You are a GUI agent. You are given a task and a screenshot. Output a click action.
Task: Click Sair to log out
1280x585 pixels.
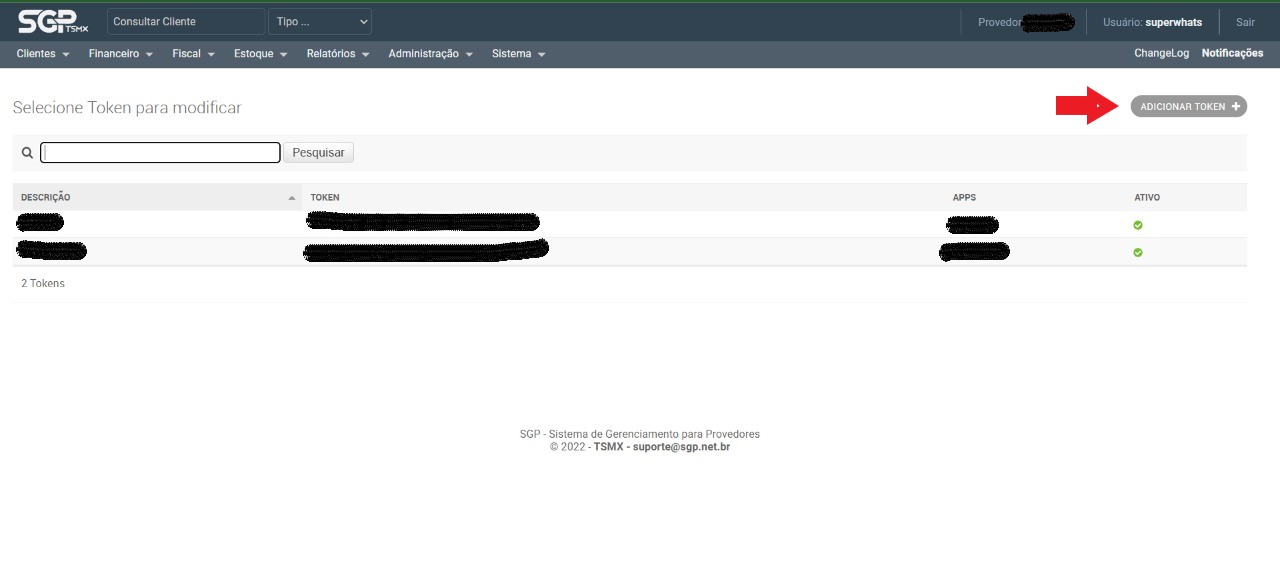pos(1245,22)
